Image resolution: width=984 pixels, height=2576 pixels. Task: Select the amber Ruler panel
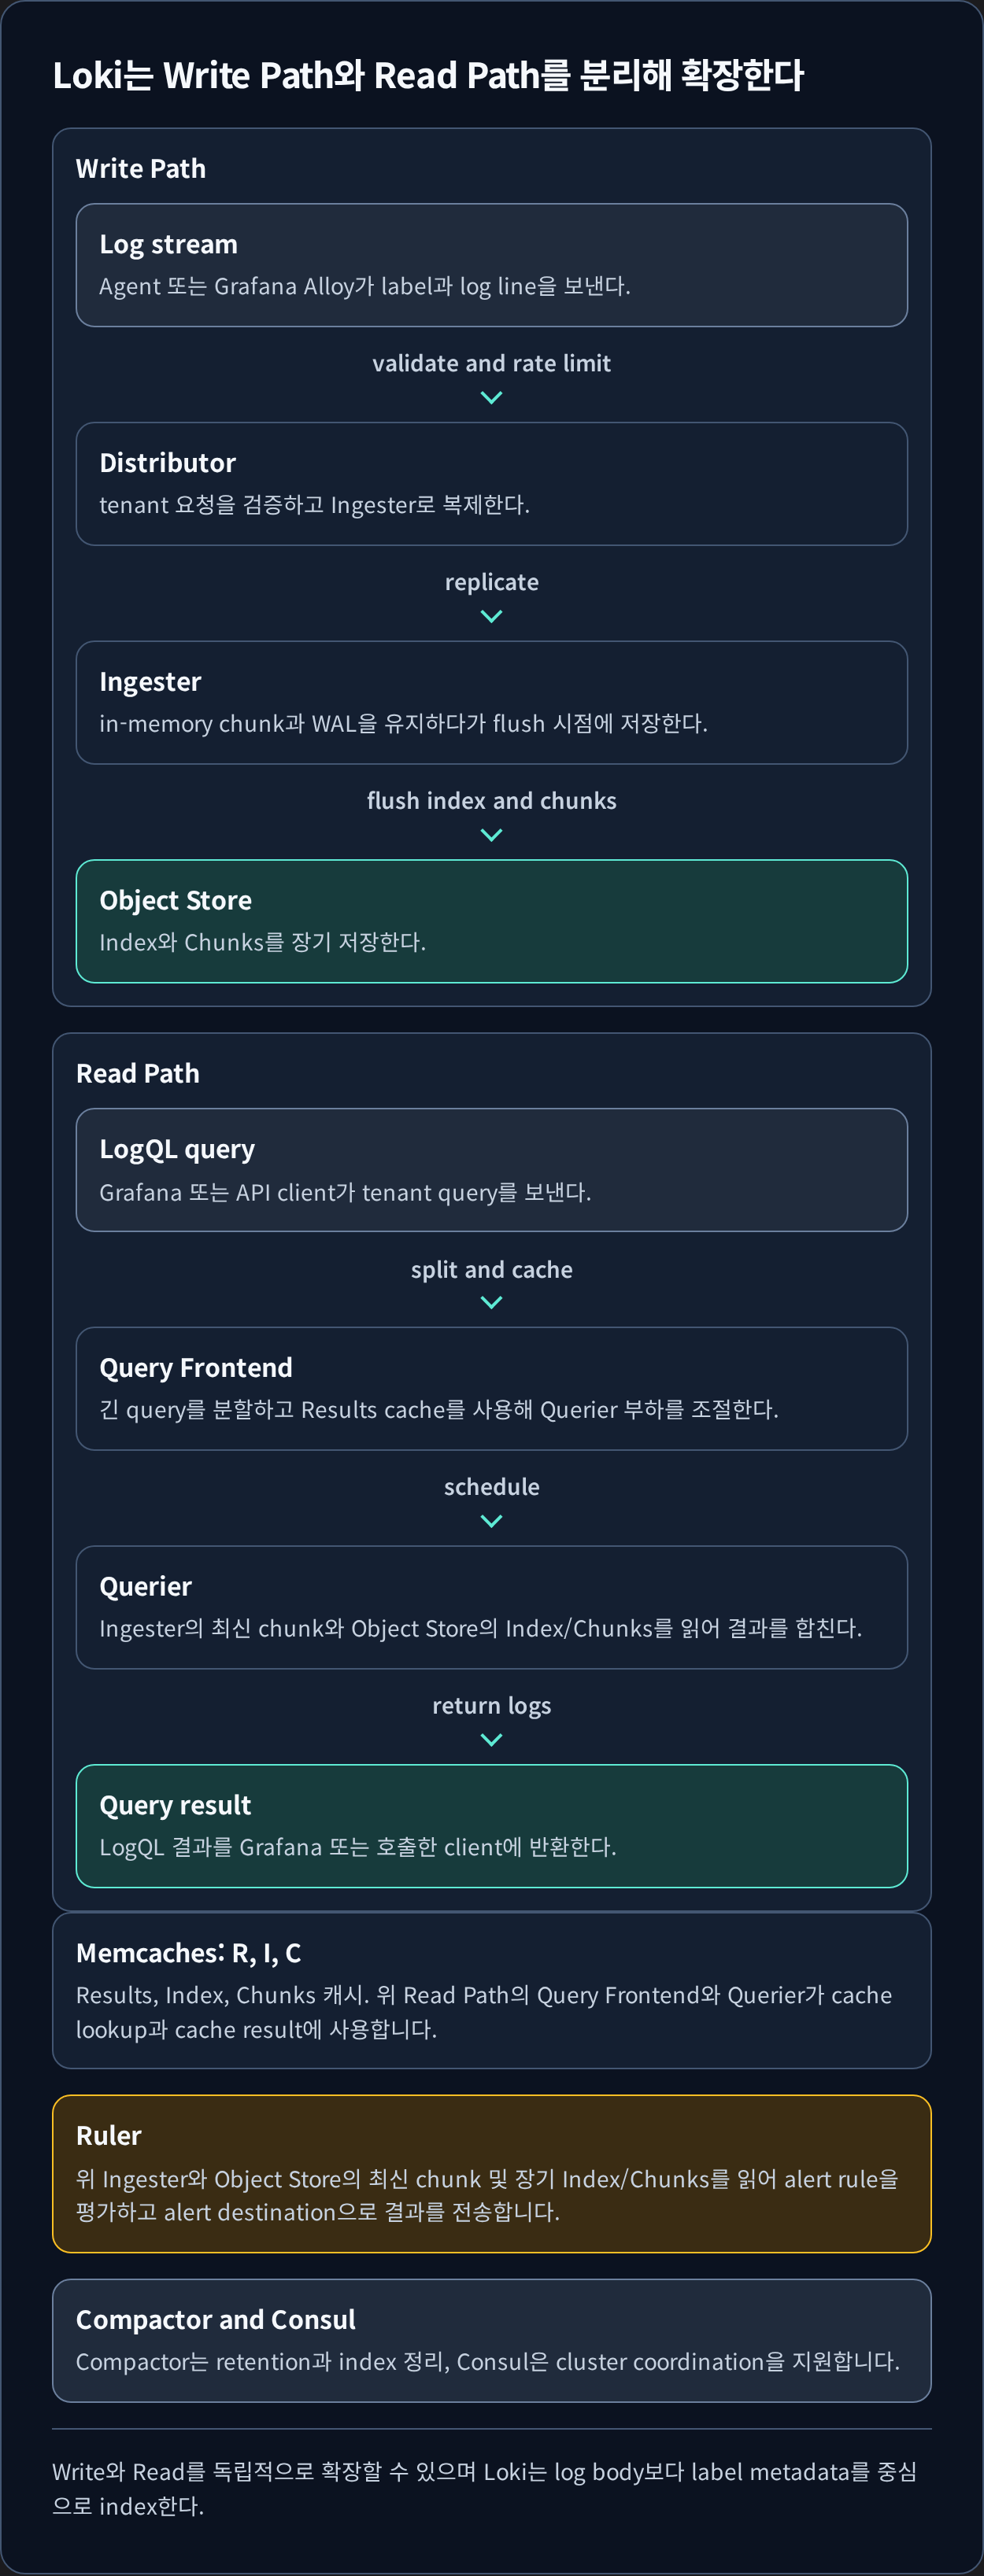pos(492,2174)
